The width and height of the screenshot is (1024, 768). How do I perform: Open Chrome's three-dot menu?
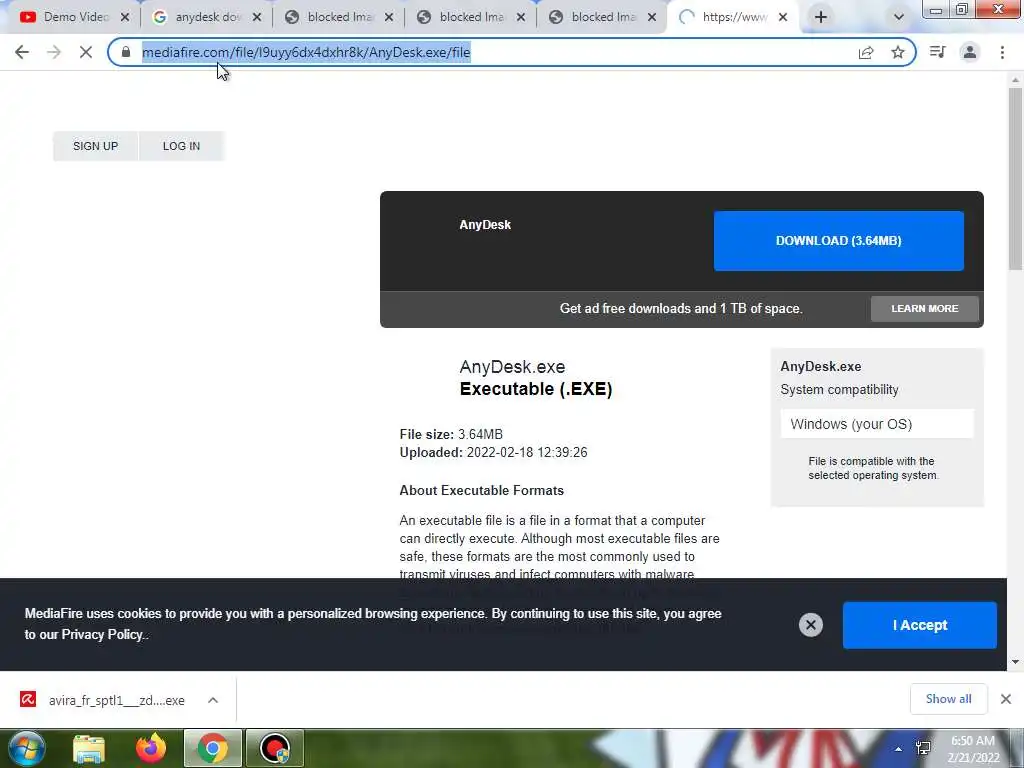click(1002, 52)
